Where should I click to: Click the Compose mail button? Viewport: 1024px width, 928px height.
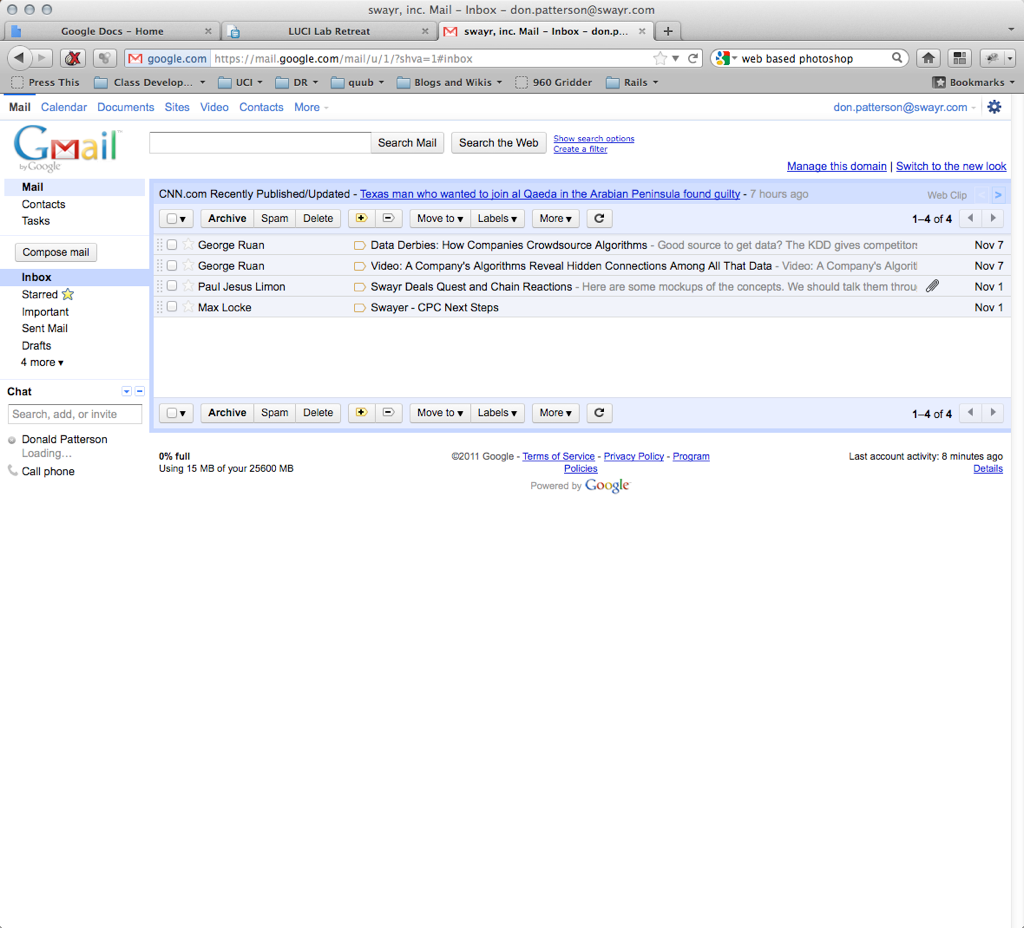pos(56,252)
